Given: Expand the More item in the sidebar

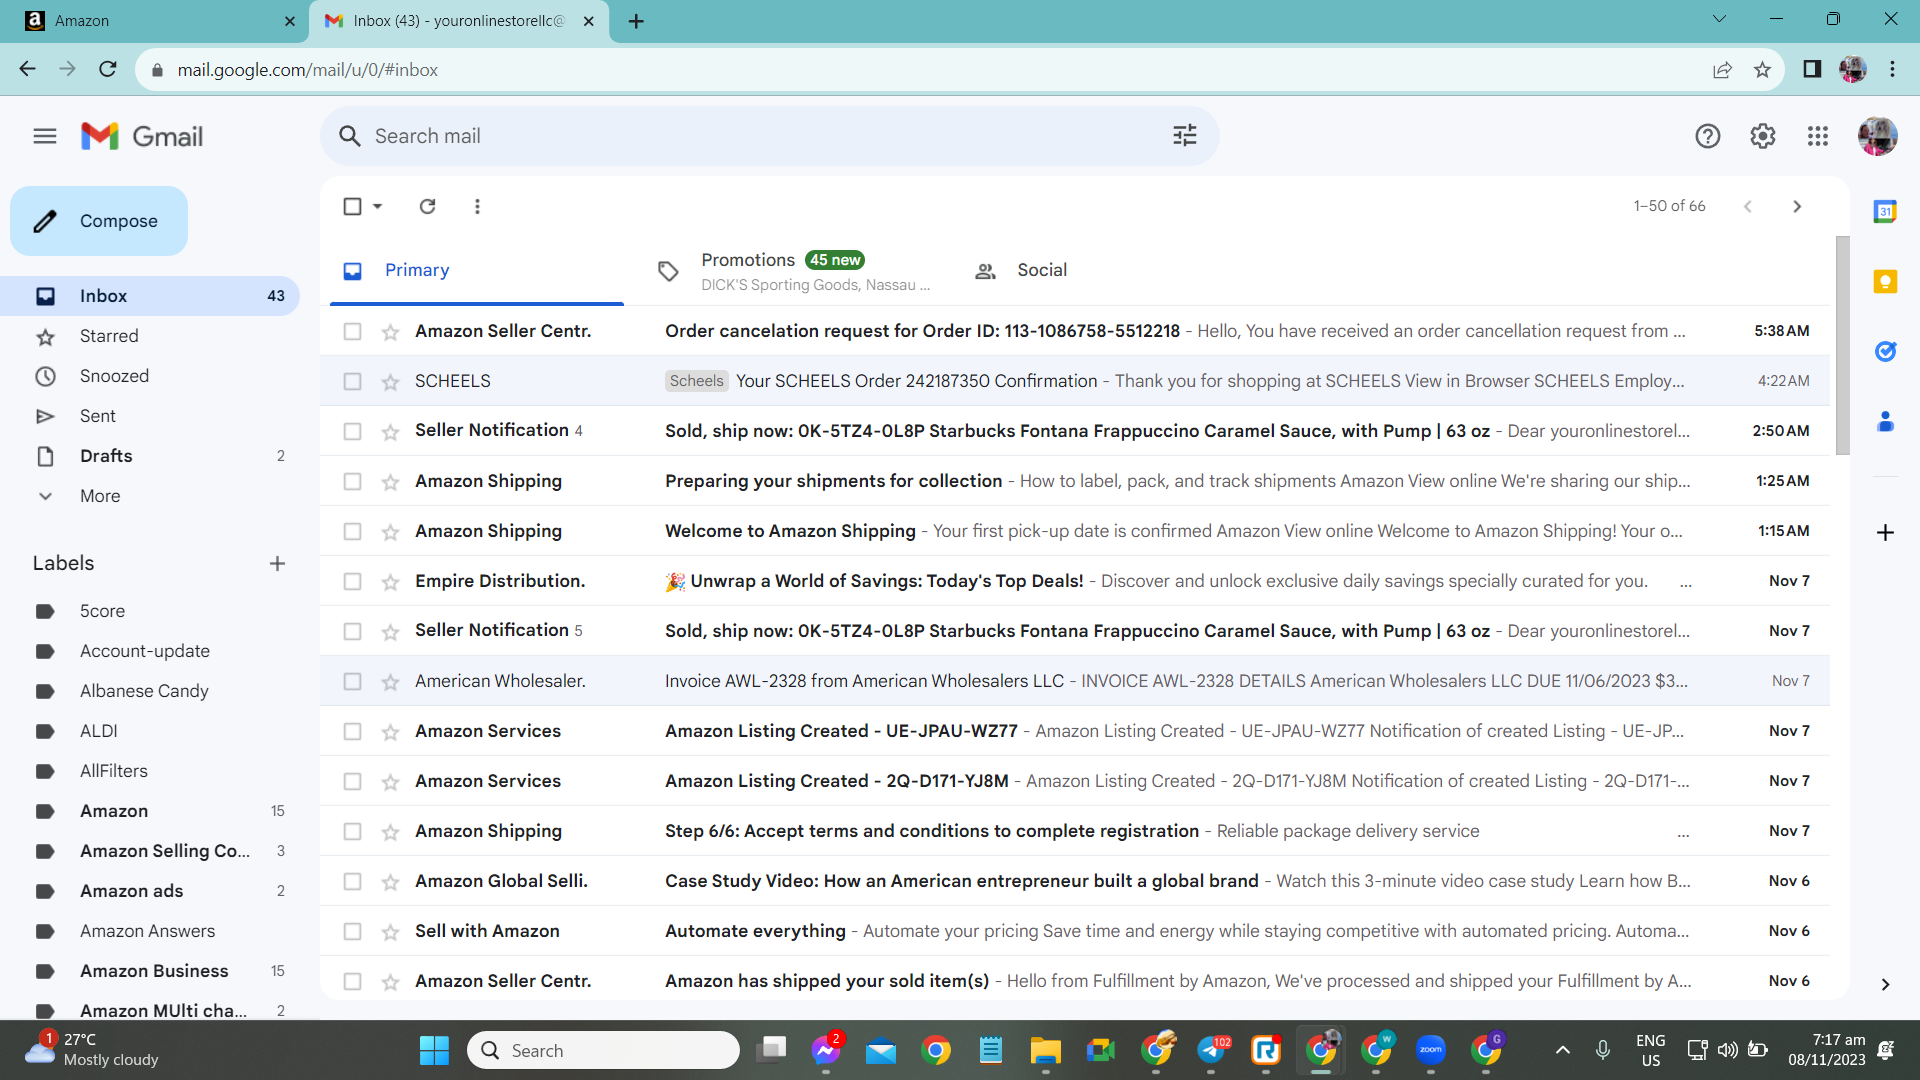Looking at the screenshot, I should pyautogui.click(x=100, y=496).
